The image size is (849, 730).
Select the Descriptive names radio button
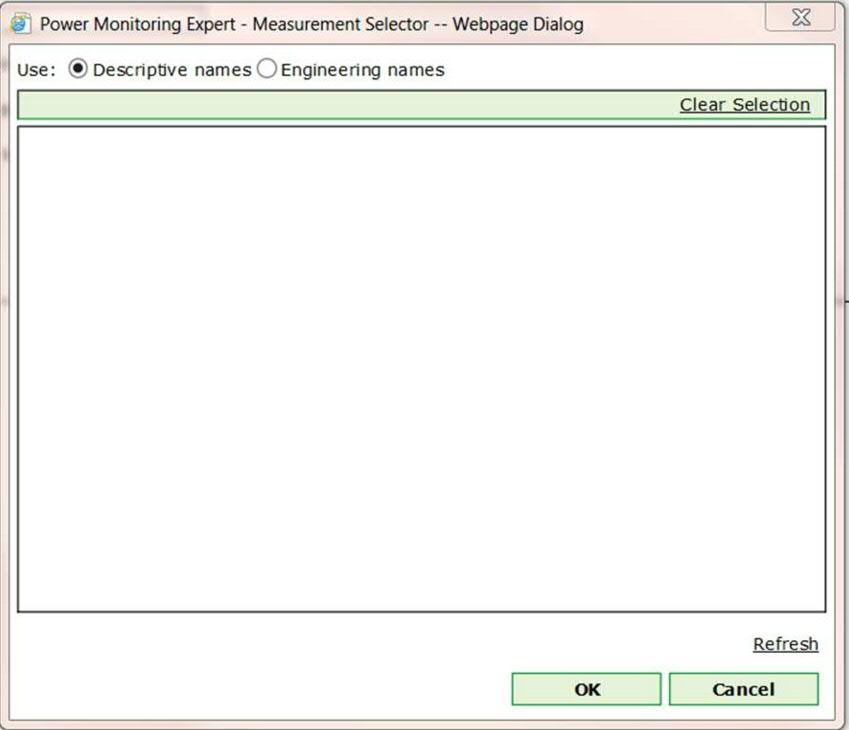point(78,69)
